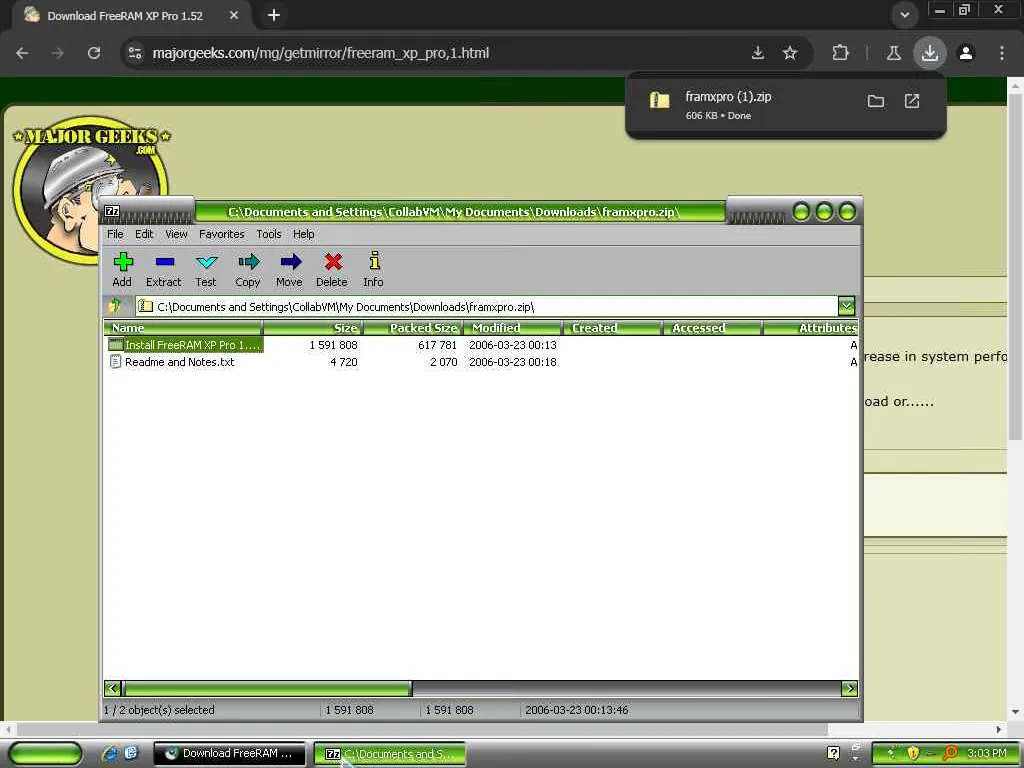Click size value 1 591 808 in file list

coord(333,345)
